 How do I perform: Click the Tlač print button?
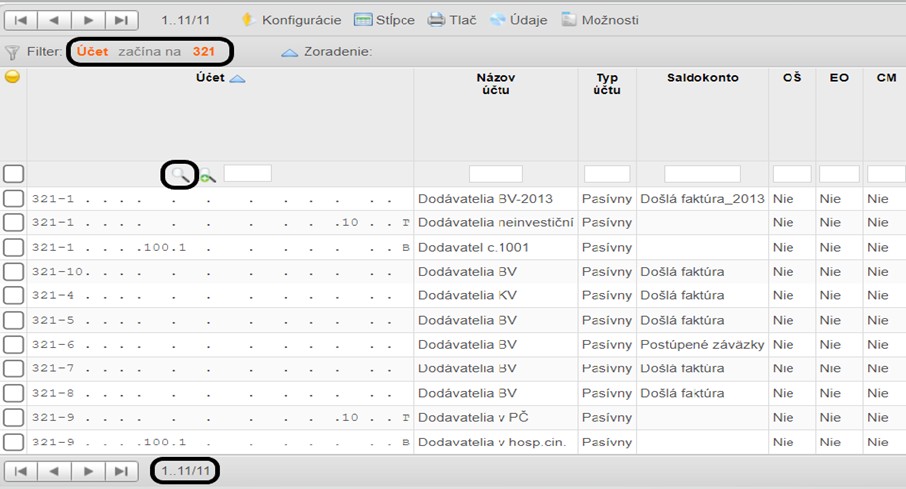click(x=452, y=20)
